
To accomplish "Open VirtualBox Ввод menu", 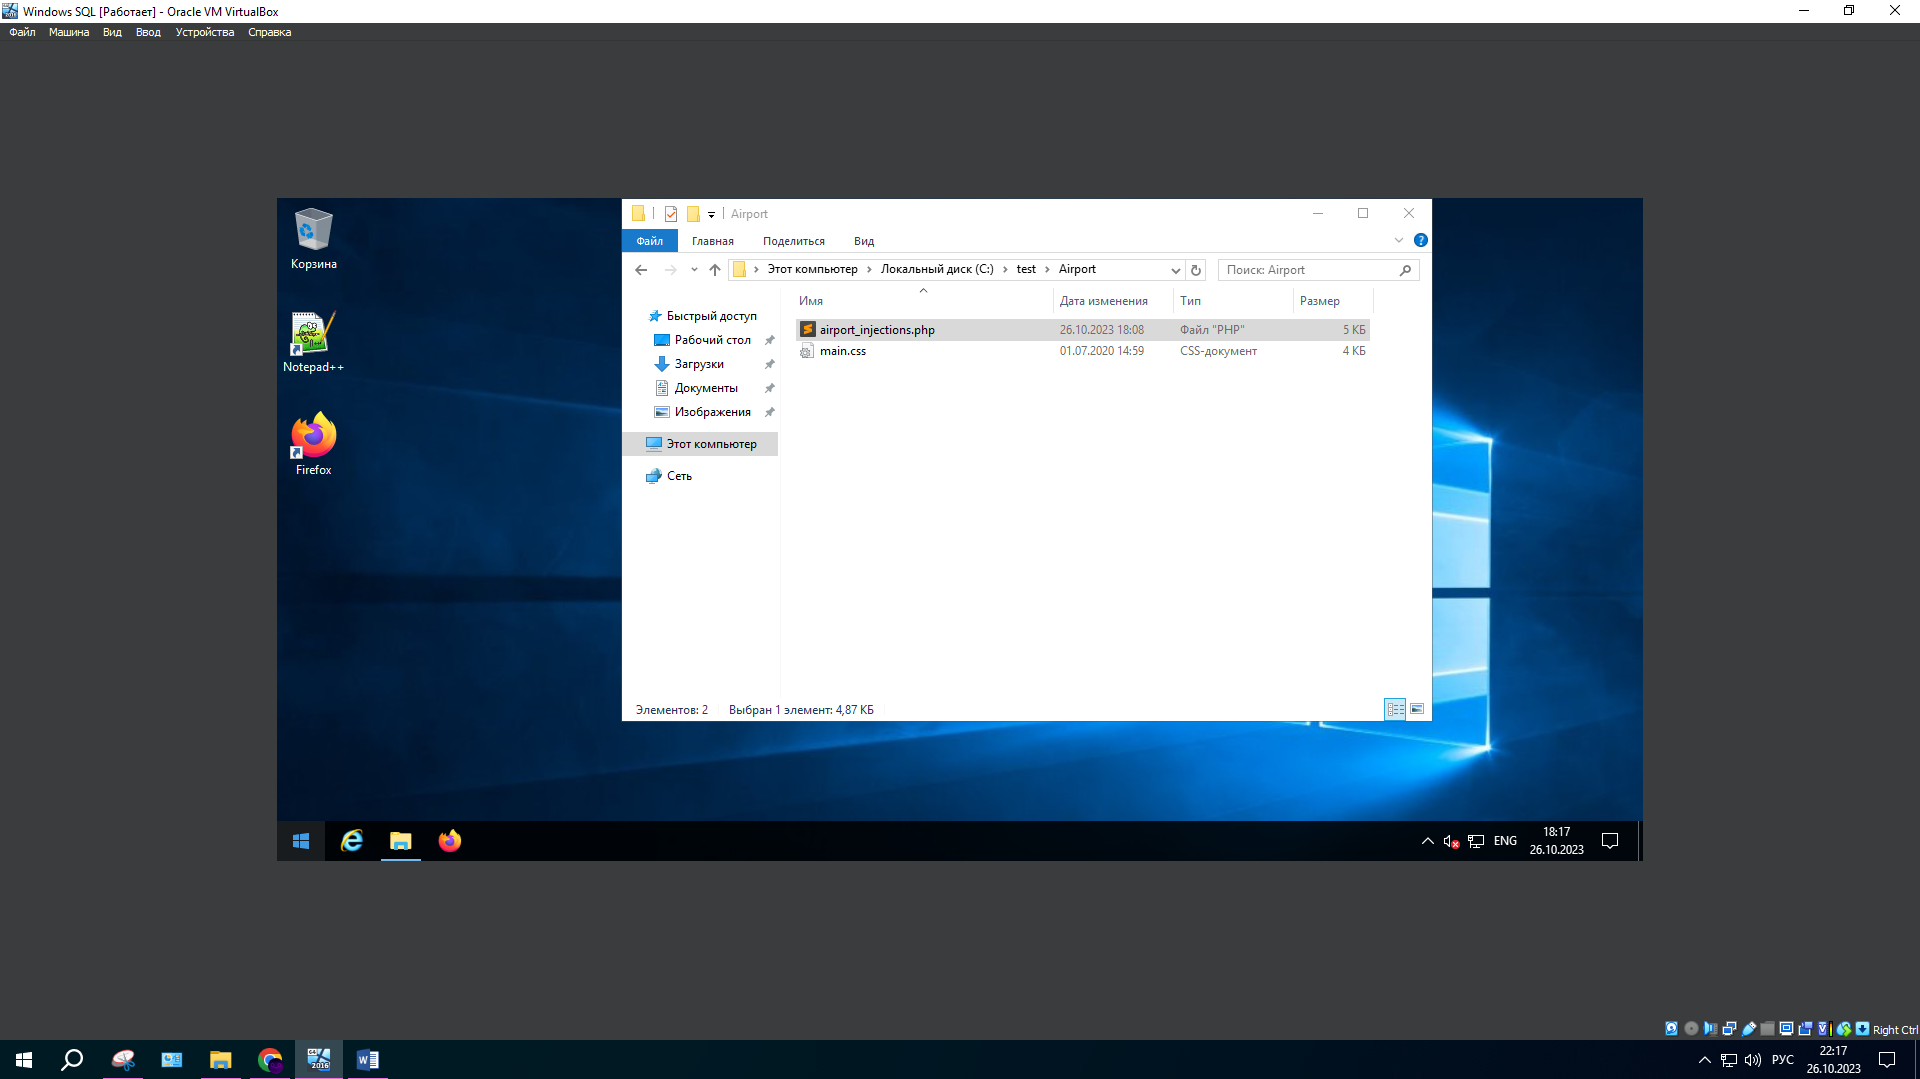I will click(148, 32).
